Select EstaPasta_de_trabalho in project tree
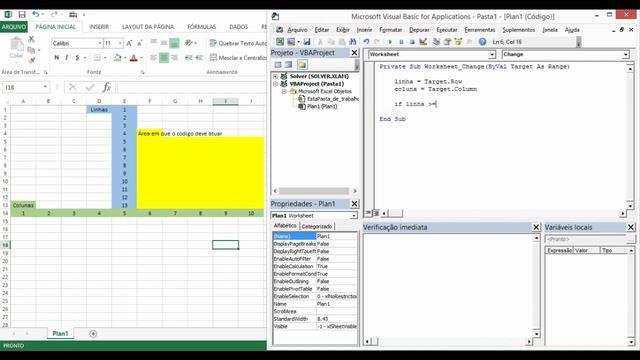The image size is (640, 360). (329, 99)
